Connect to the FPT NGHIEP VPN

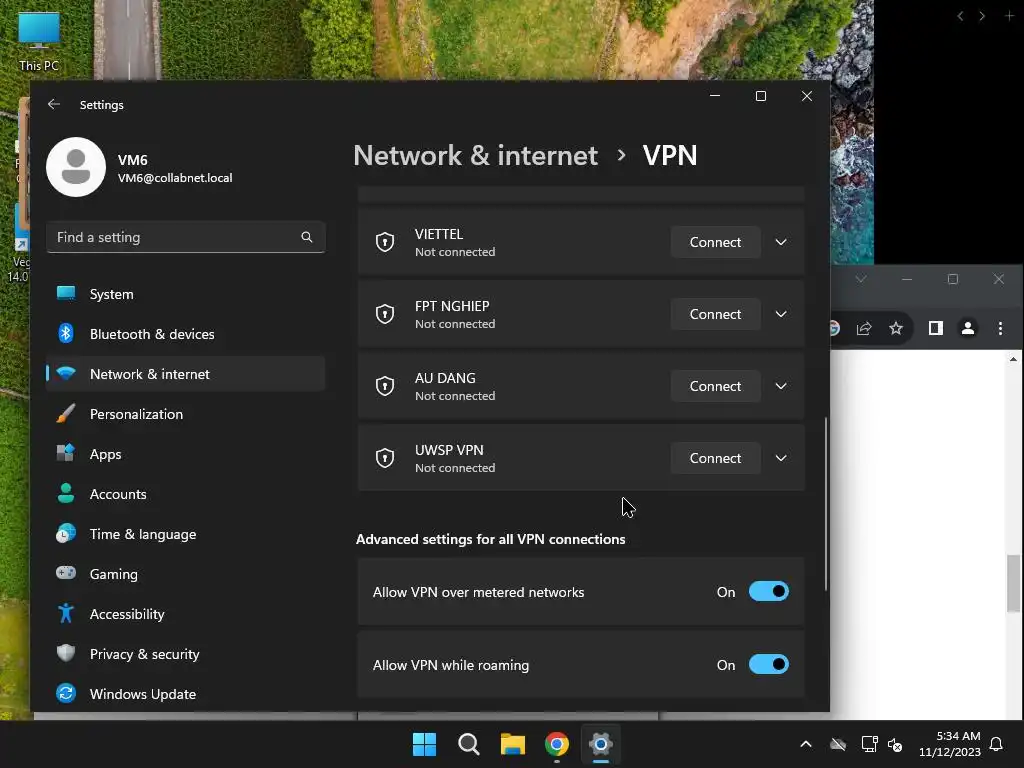click(715, 314)
